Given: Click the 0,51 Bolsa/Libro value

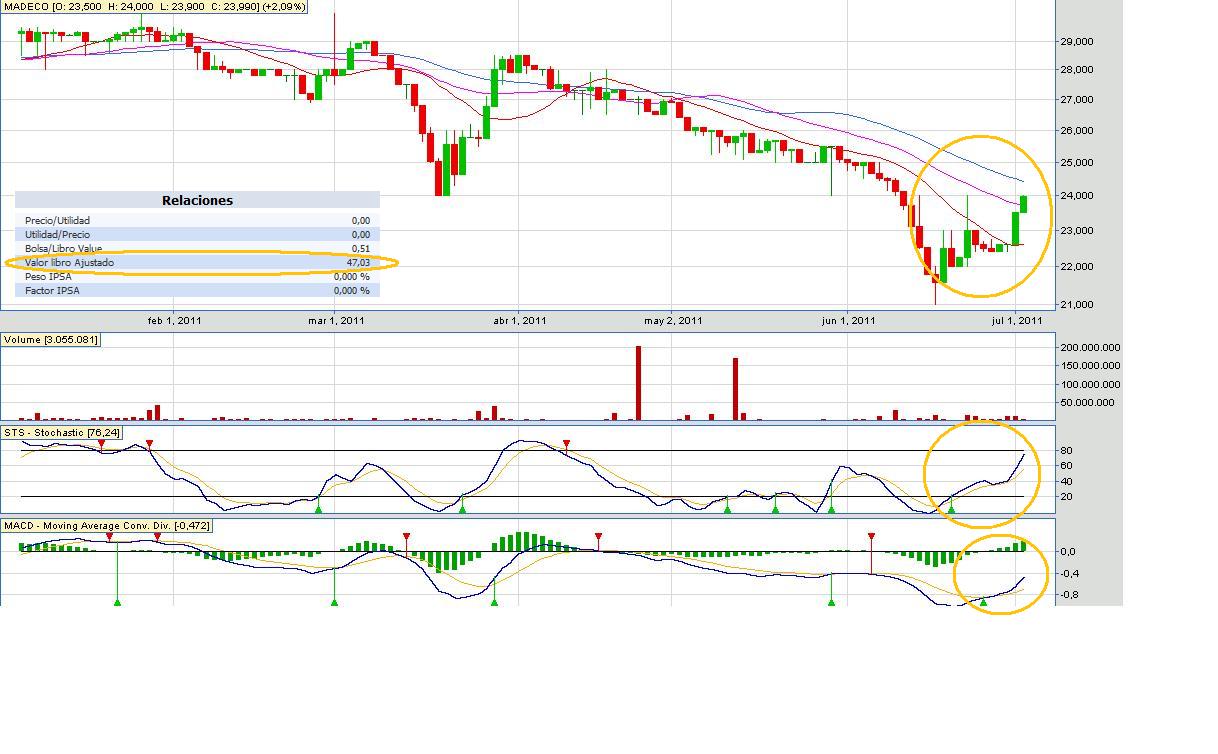Looking at the screenshot, I should click(360, 249).
